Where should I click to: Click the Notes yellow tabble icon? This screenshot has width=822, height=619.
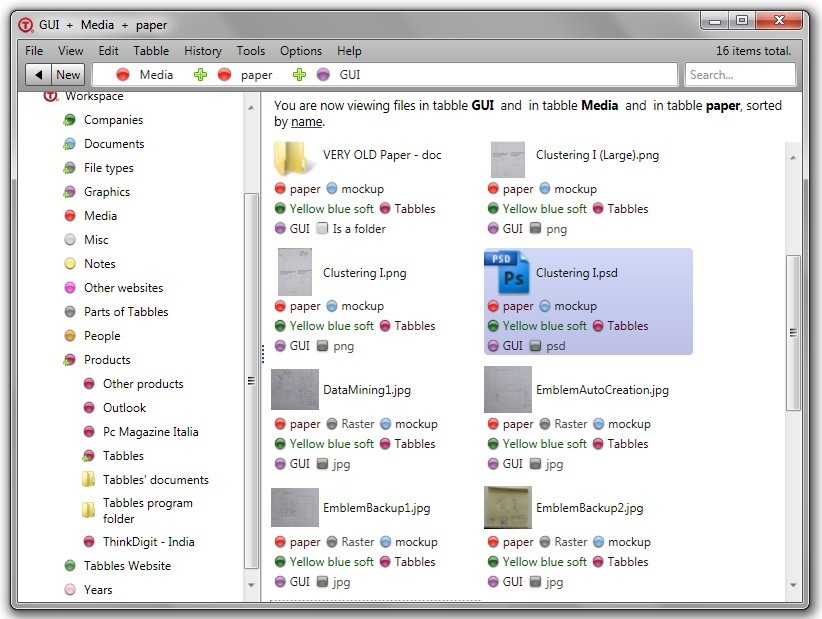(70, 264)
